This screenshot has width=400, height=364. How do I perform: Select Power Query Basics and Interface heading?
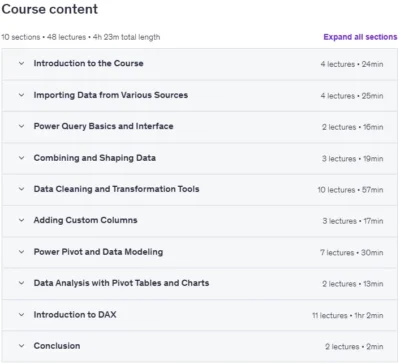pyautogui.click(x=103, y=126)
